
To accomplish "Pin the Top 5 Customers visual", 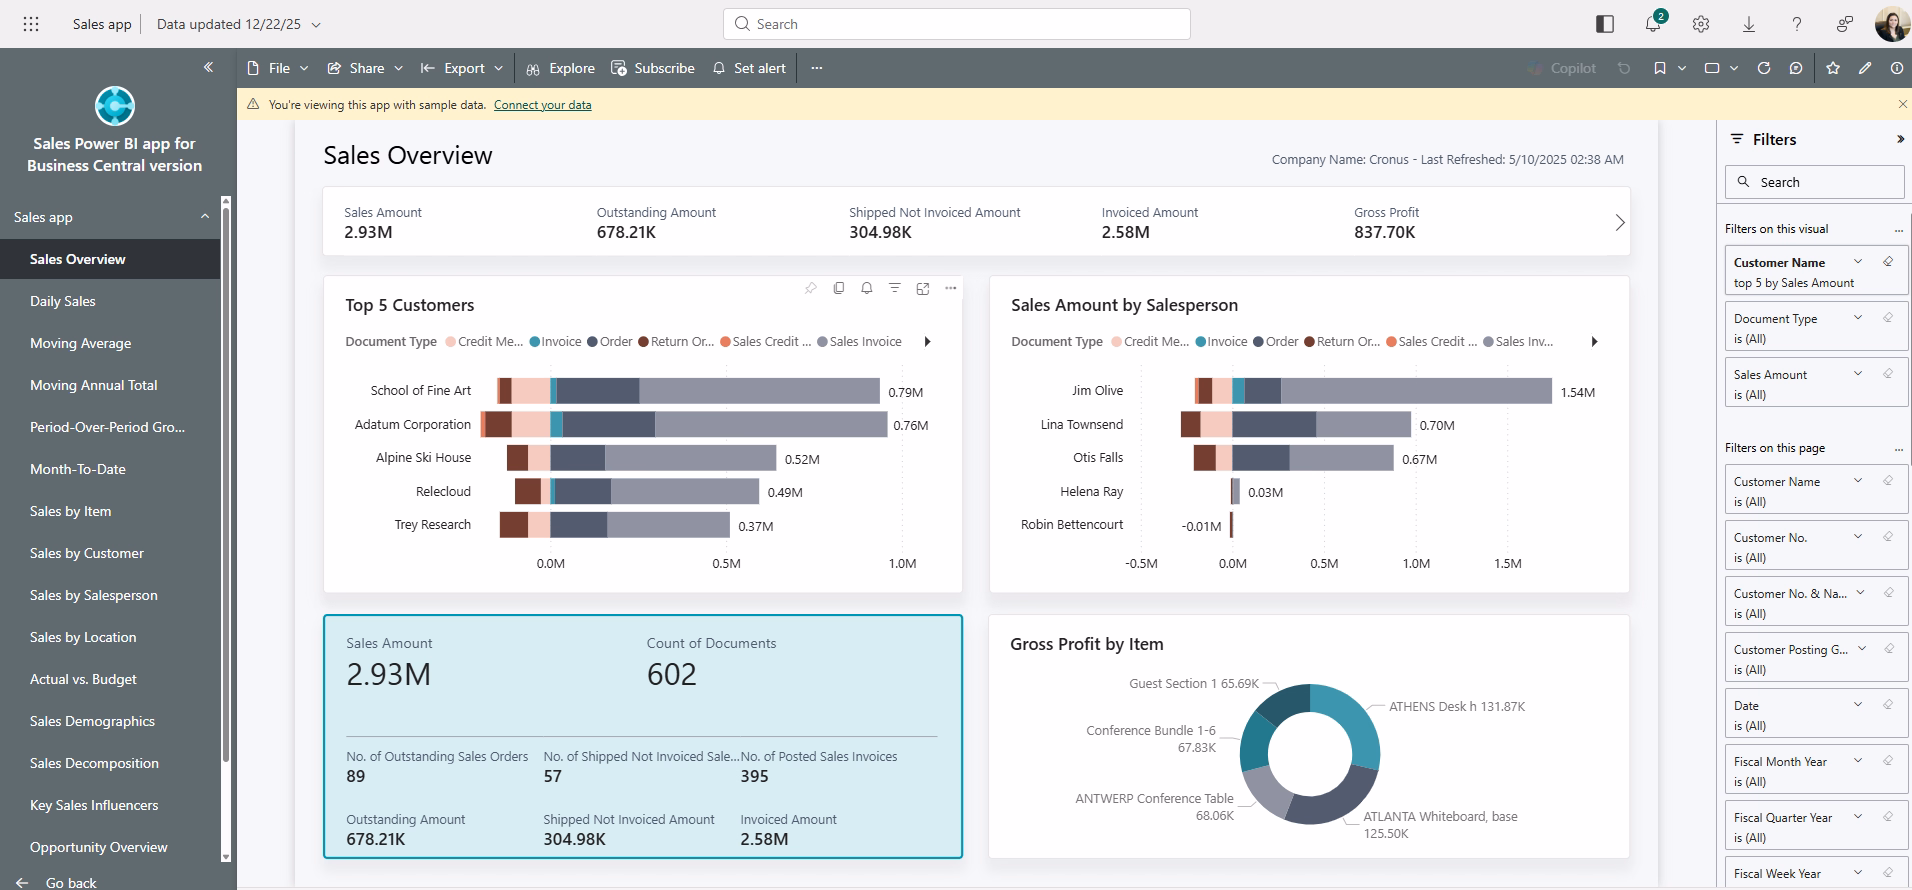I will click(811, 288).
